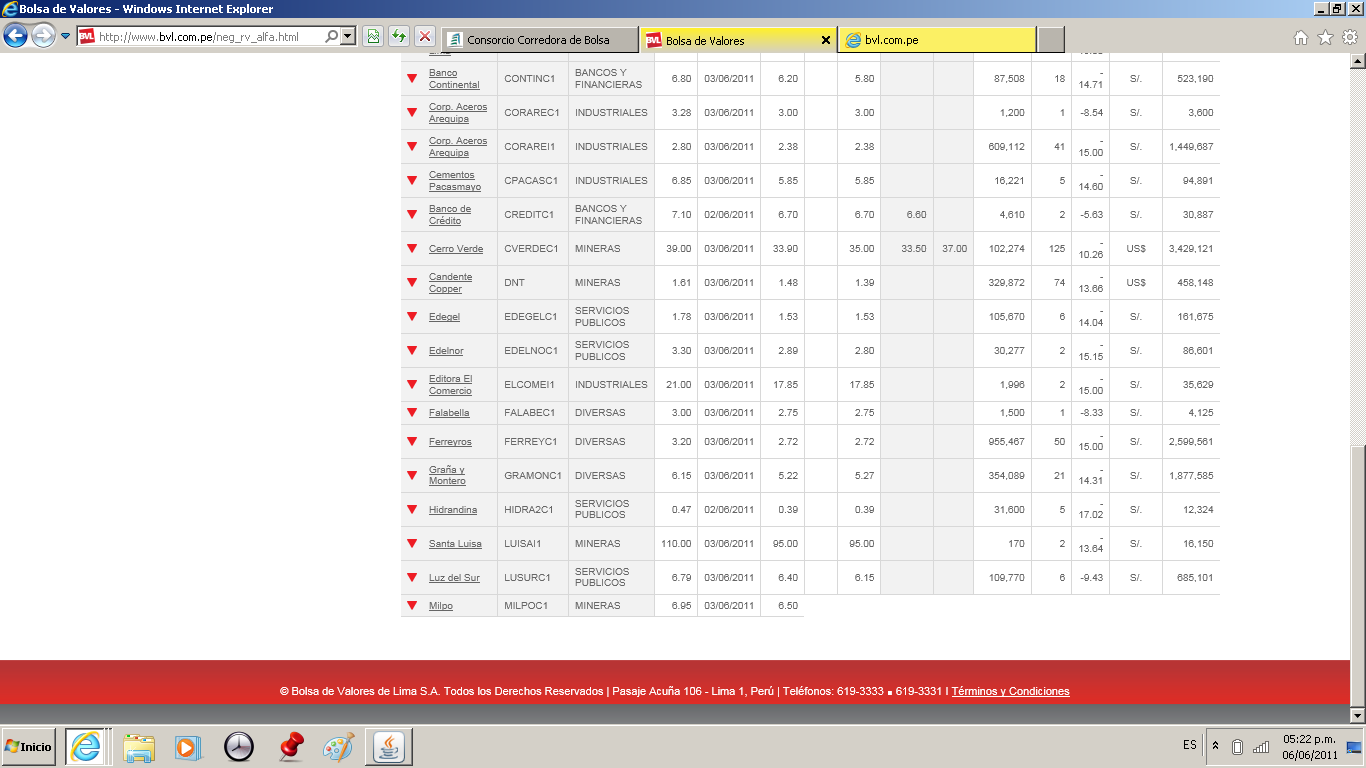Open the Luz del Sur link

tap(454, 578)
